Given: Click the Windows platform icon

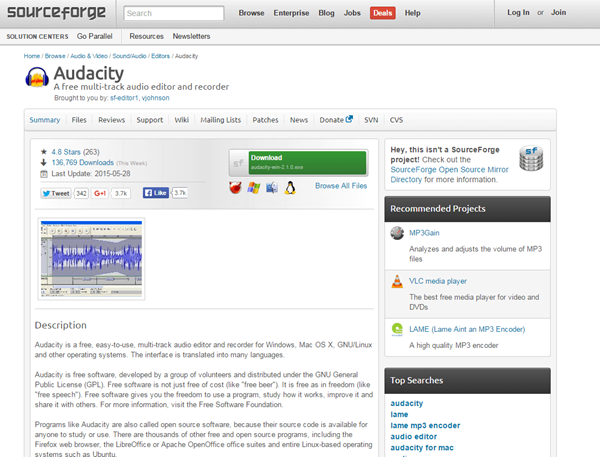Looking at the screenshot, I should (253, 188).
